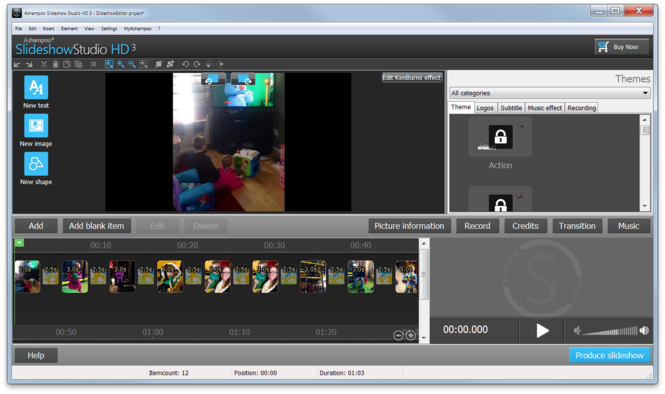Click the Add button
The width and height of the screenshot is (665, 394).
point(36,226)
